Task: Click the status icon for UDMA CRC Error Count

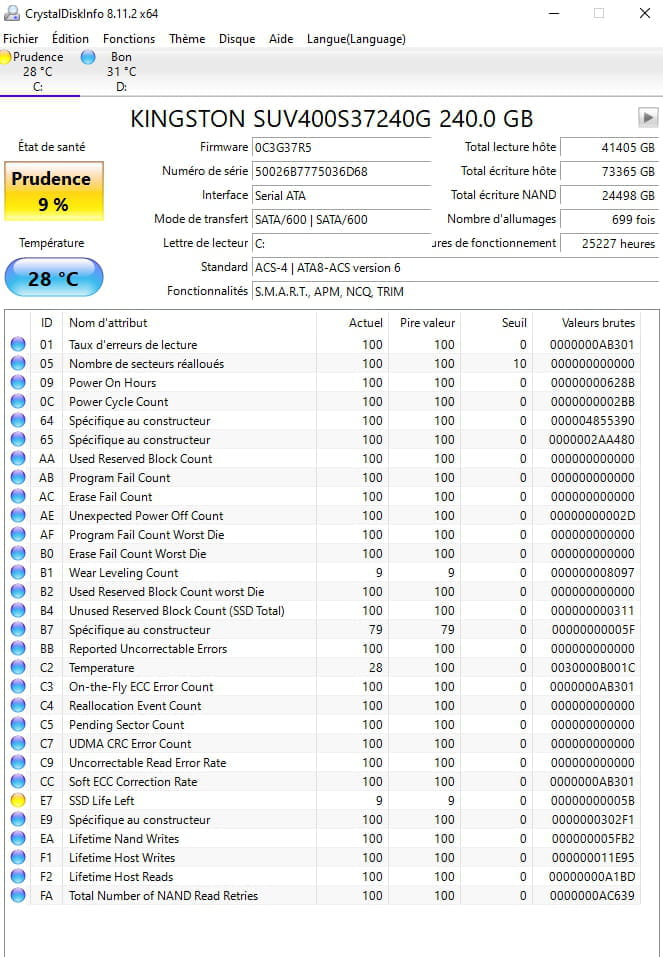Action: (18, 743)
